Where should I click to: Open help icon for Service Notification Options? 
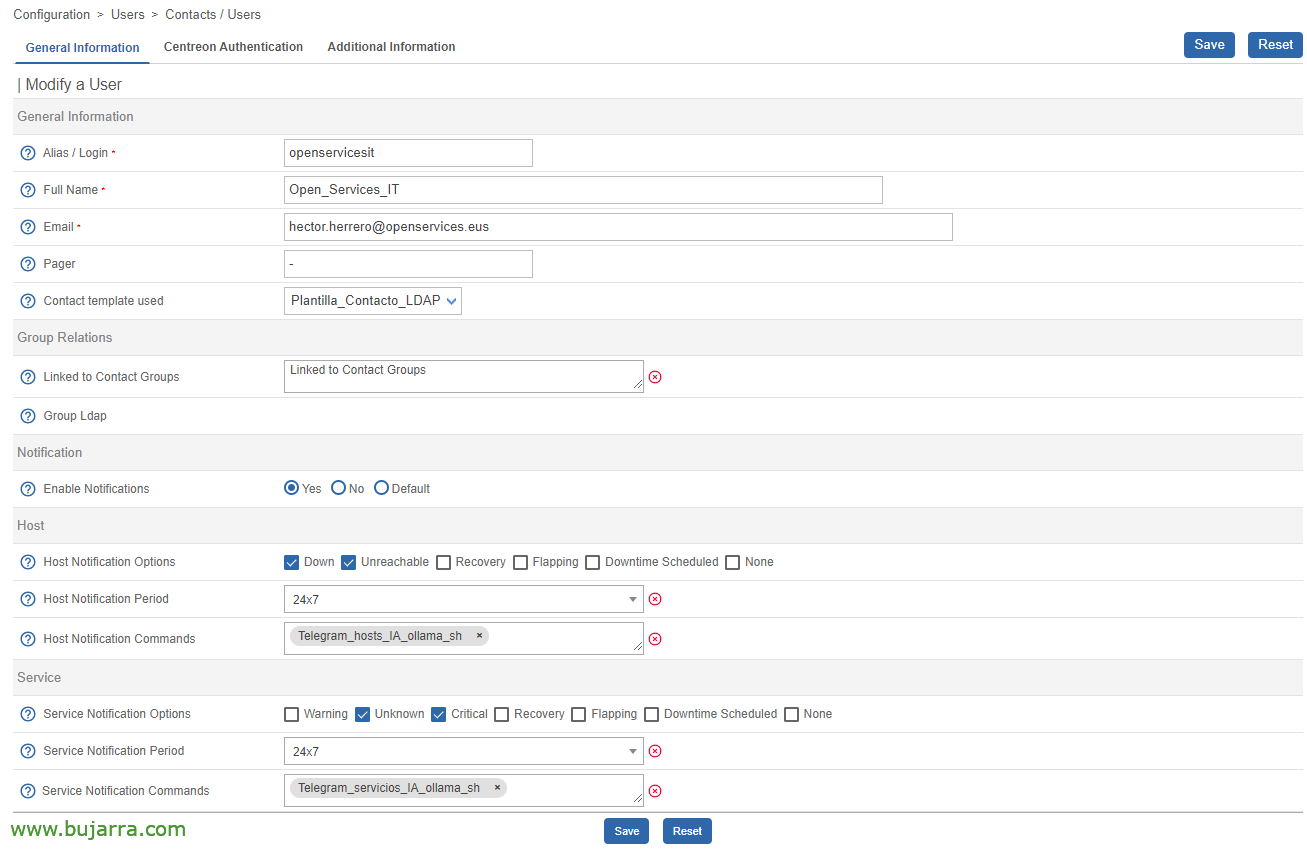point(28,714)
